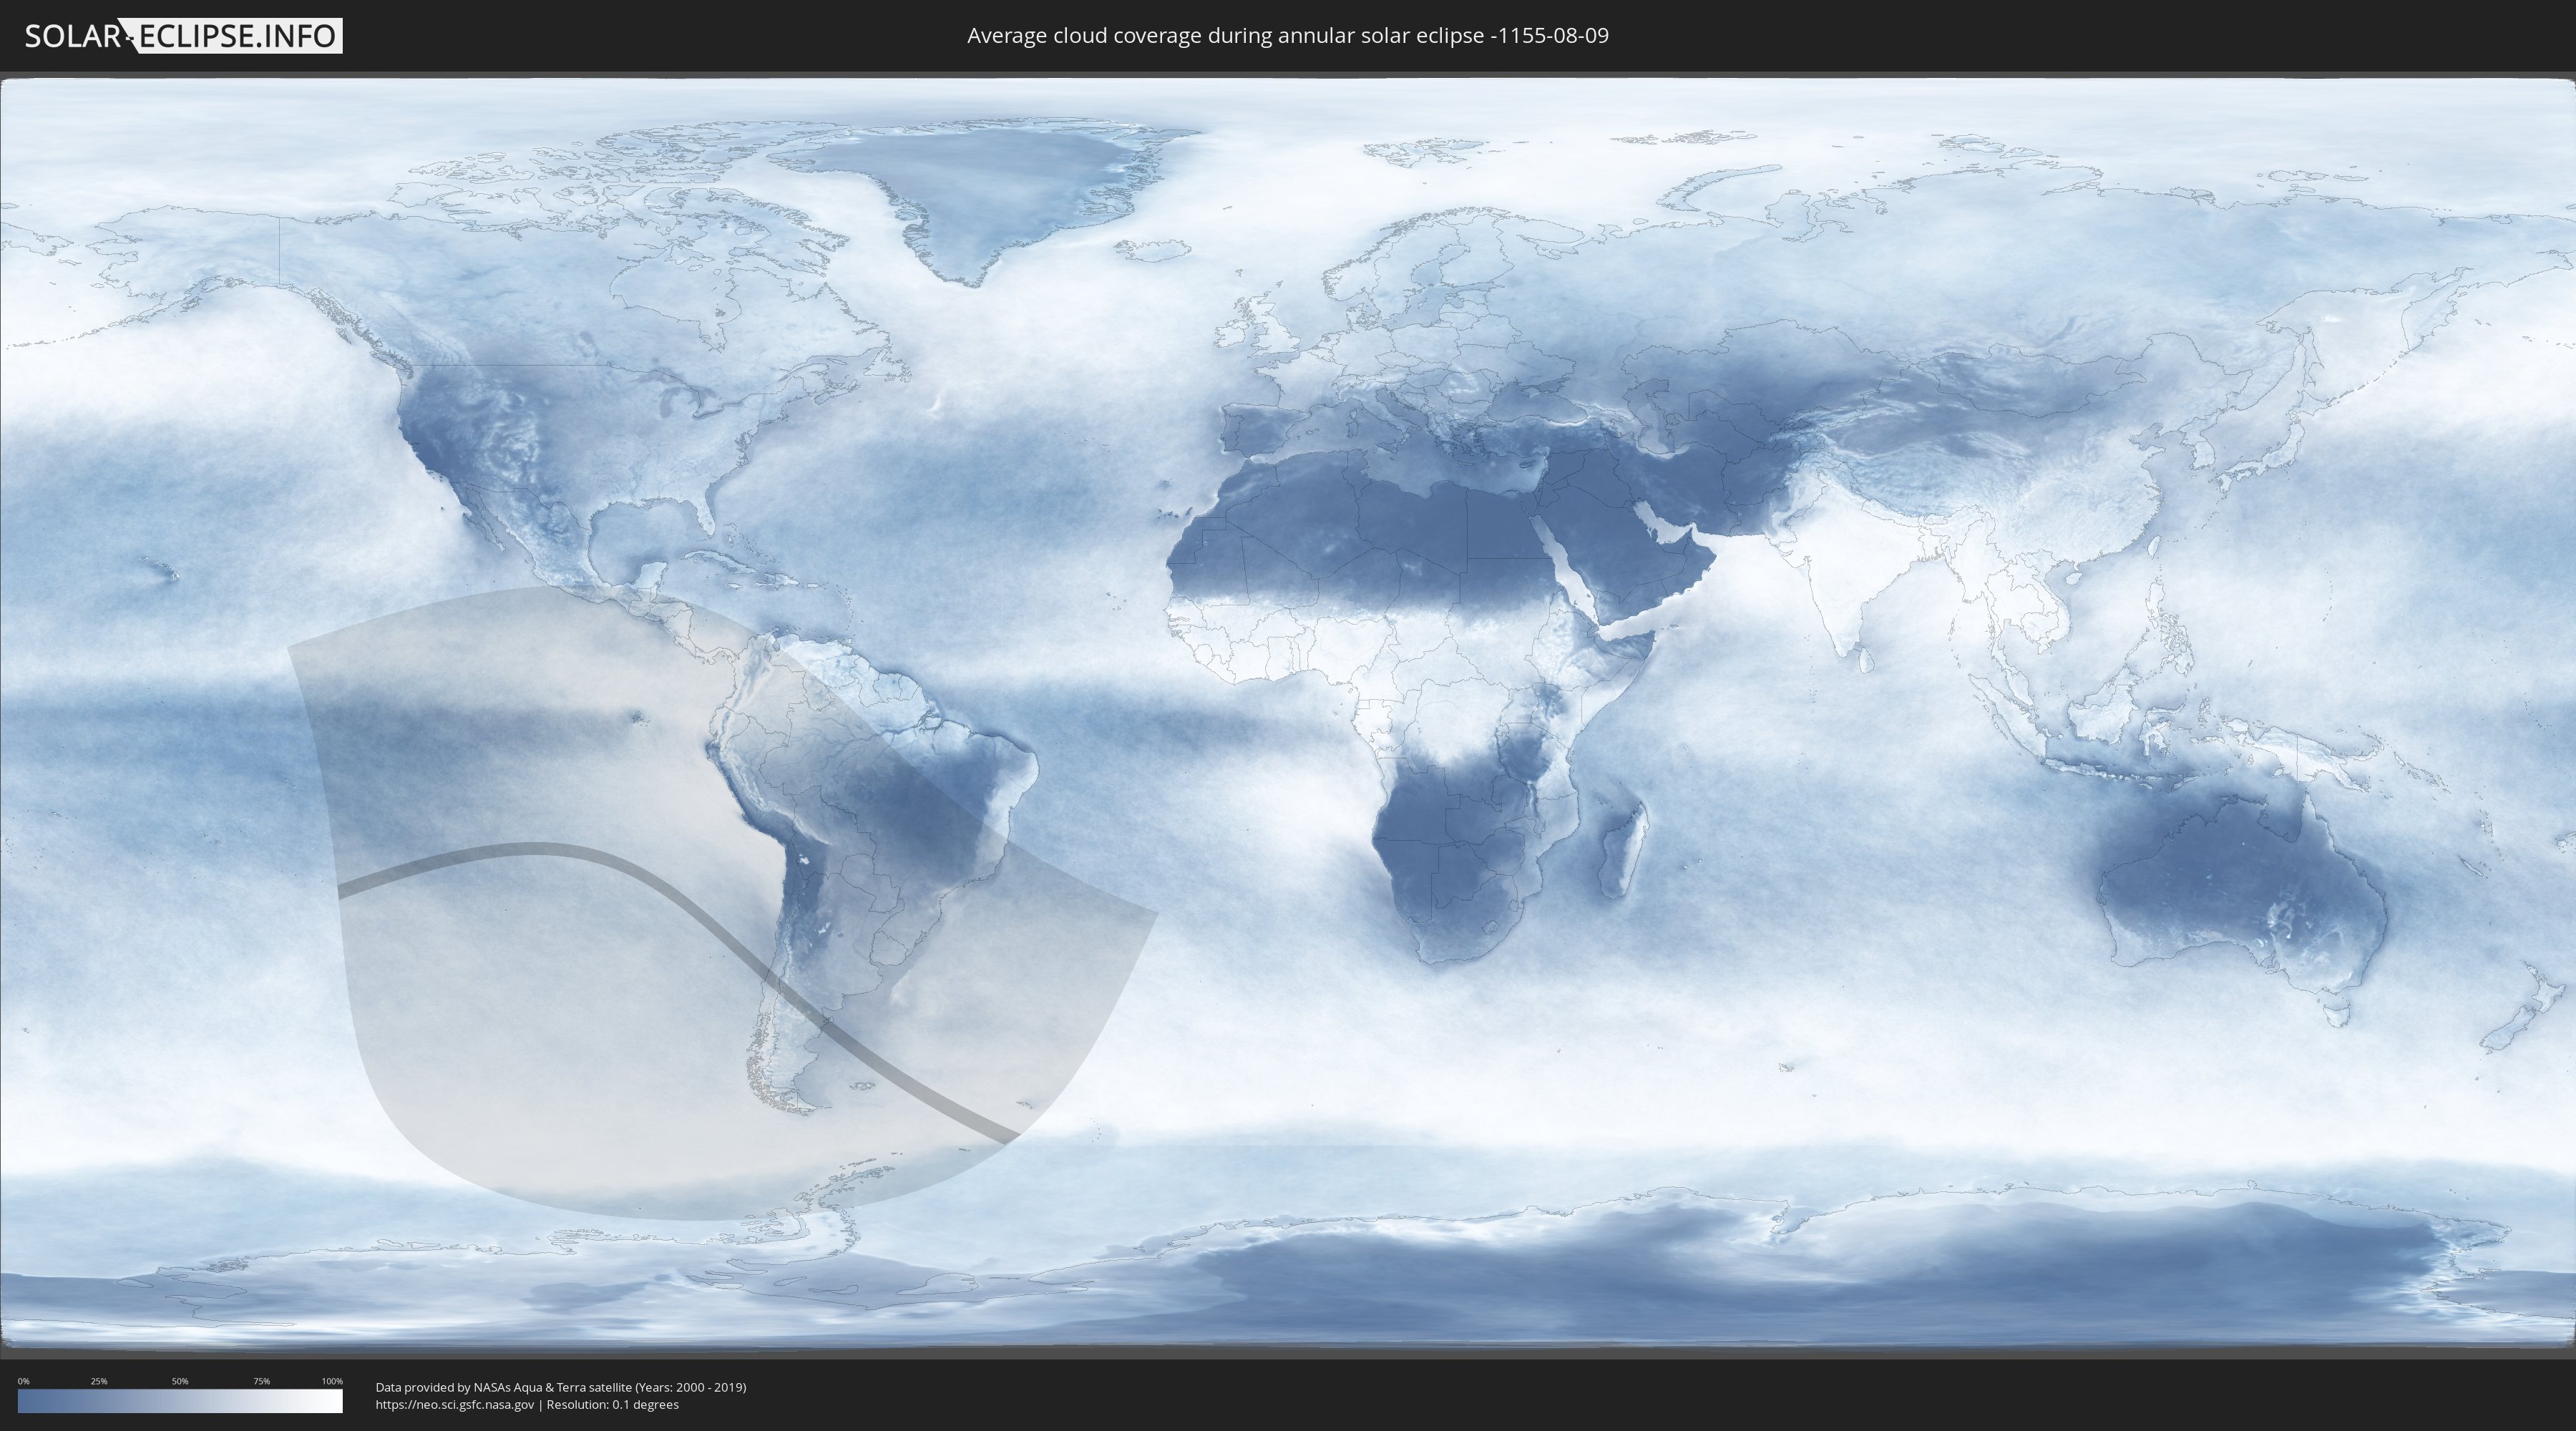This screenshot has height=1431, width=2576.
Task: Click the eclipse title text at top
Action: 1287,36
